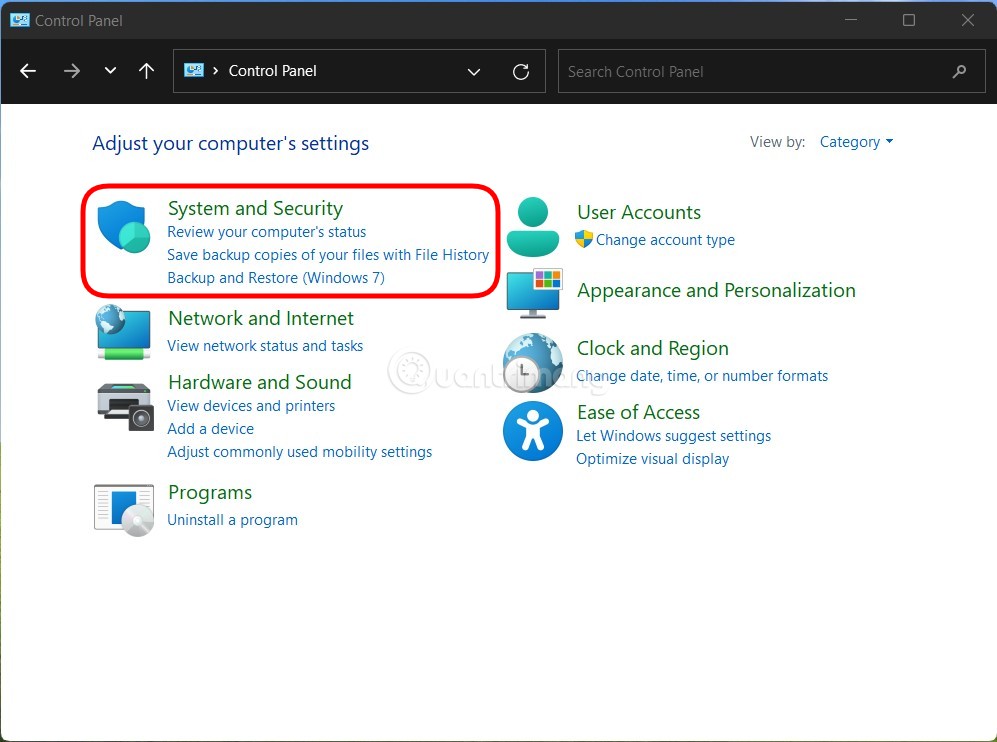The width and height of the screenshot is (997, 742).
Task: Open the Network and Internet globe icon
Action: [124, 332]
